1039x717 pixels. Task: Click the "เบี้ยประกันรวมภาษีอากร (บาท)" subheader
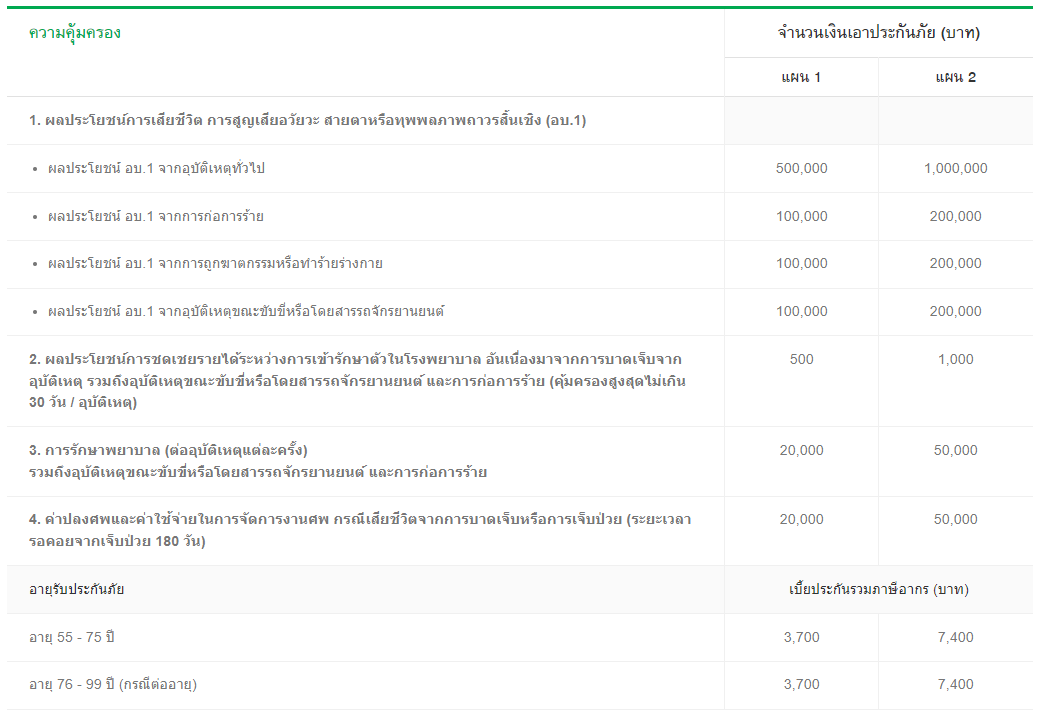(879, 589)
